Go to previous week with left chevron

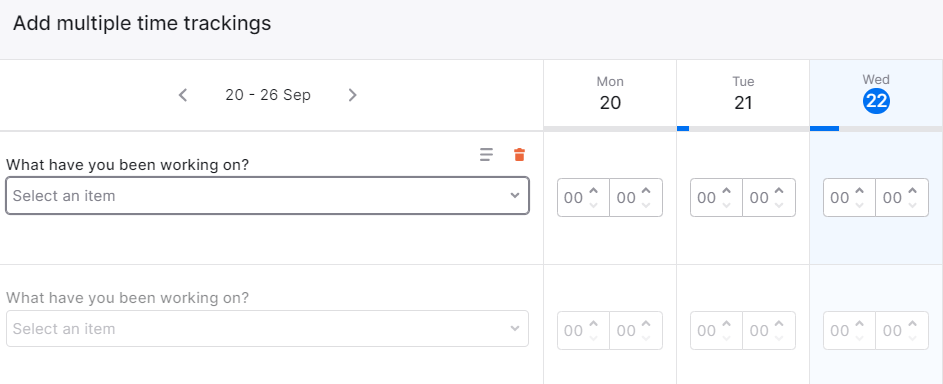click(x=183, y=95)
